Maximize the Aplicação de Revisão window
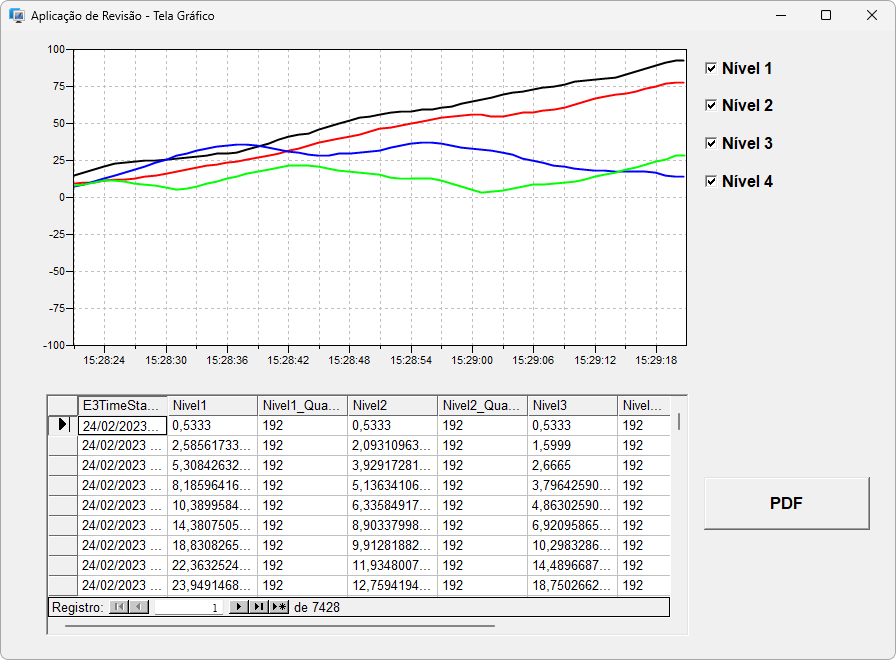The height and width of the screenshot is (660, 896). pos(826,15)
